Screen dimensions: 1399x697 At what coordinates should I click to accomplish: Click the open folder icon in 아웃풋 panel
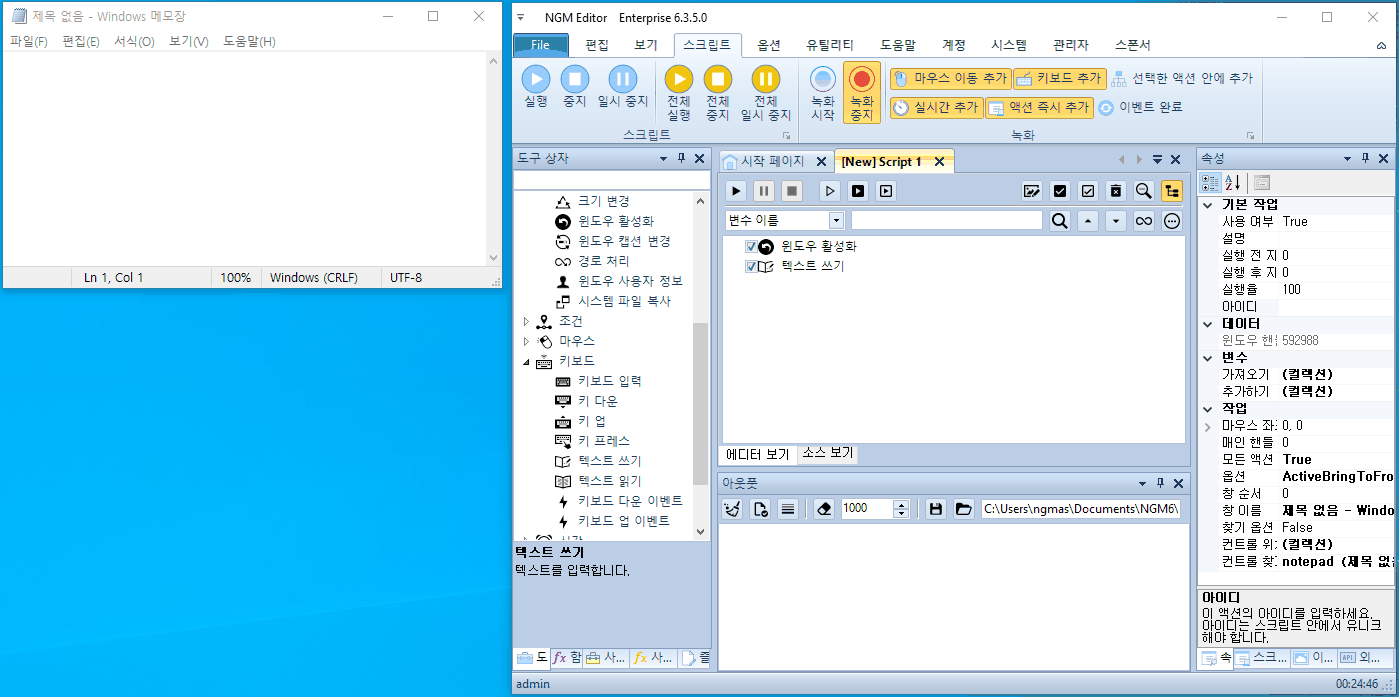click(963, 509)
